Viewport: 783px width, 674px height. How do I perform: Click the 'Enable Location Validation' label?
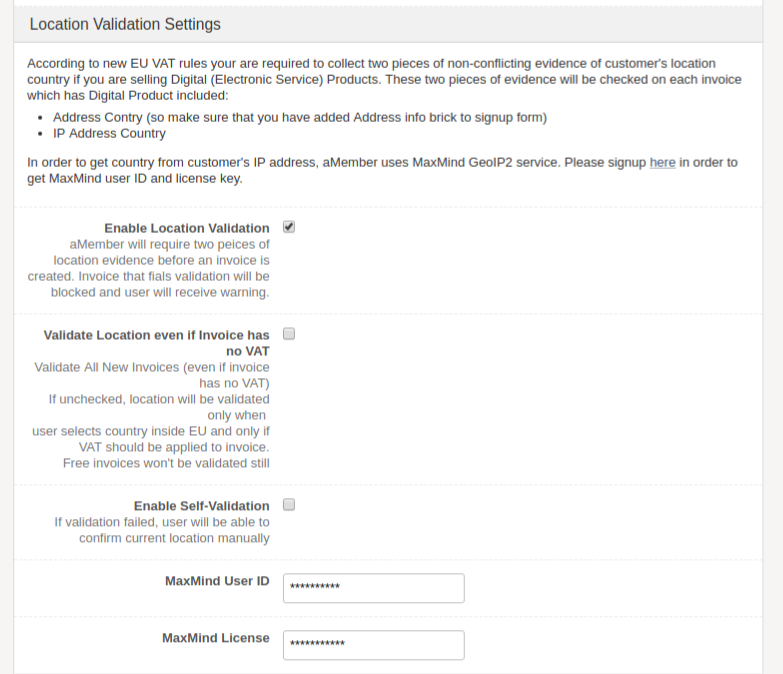click(x=186, y=228)
